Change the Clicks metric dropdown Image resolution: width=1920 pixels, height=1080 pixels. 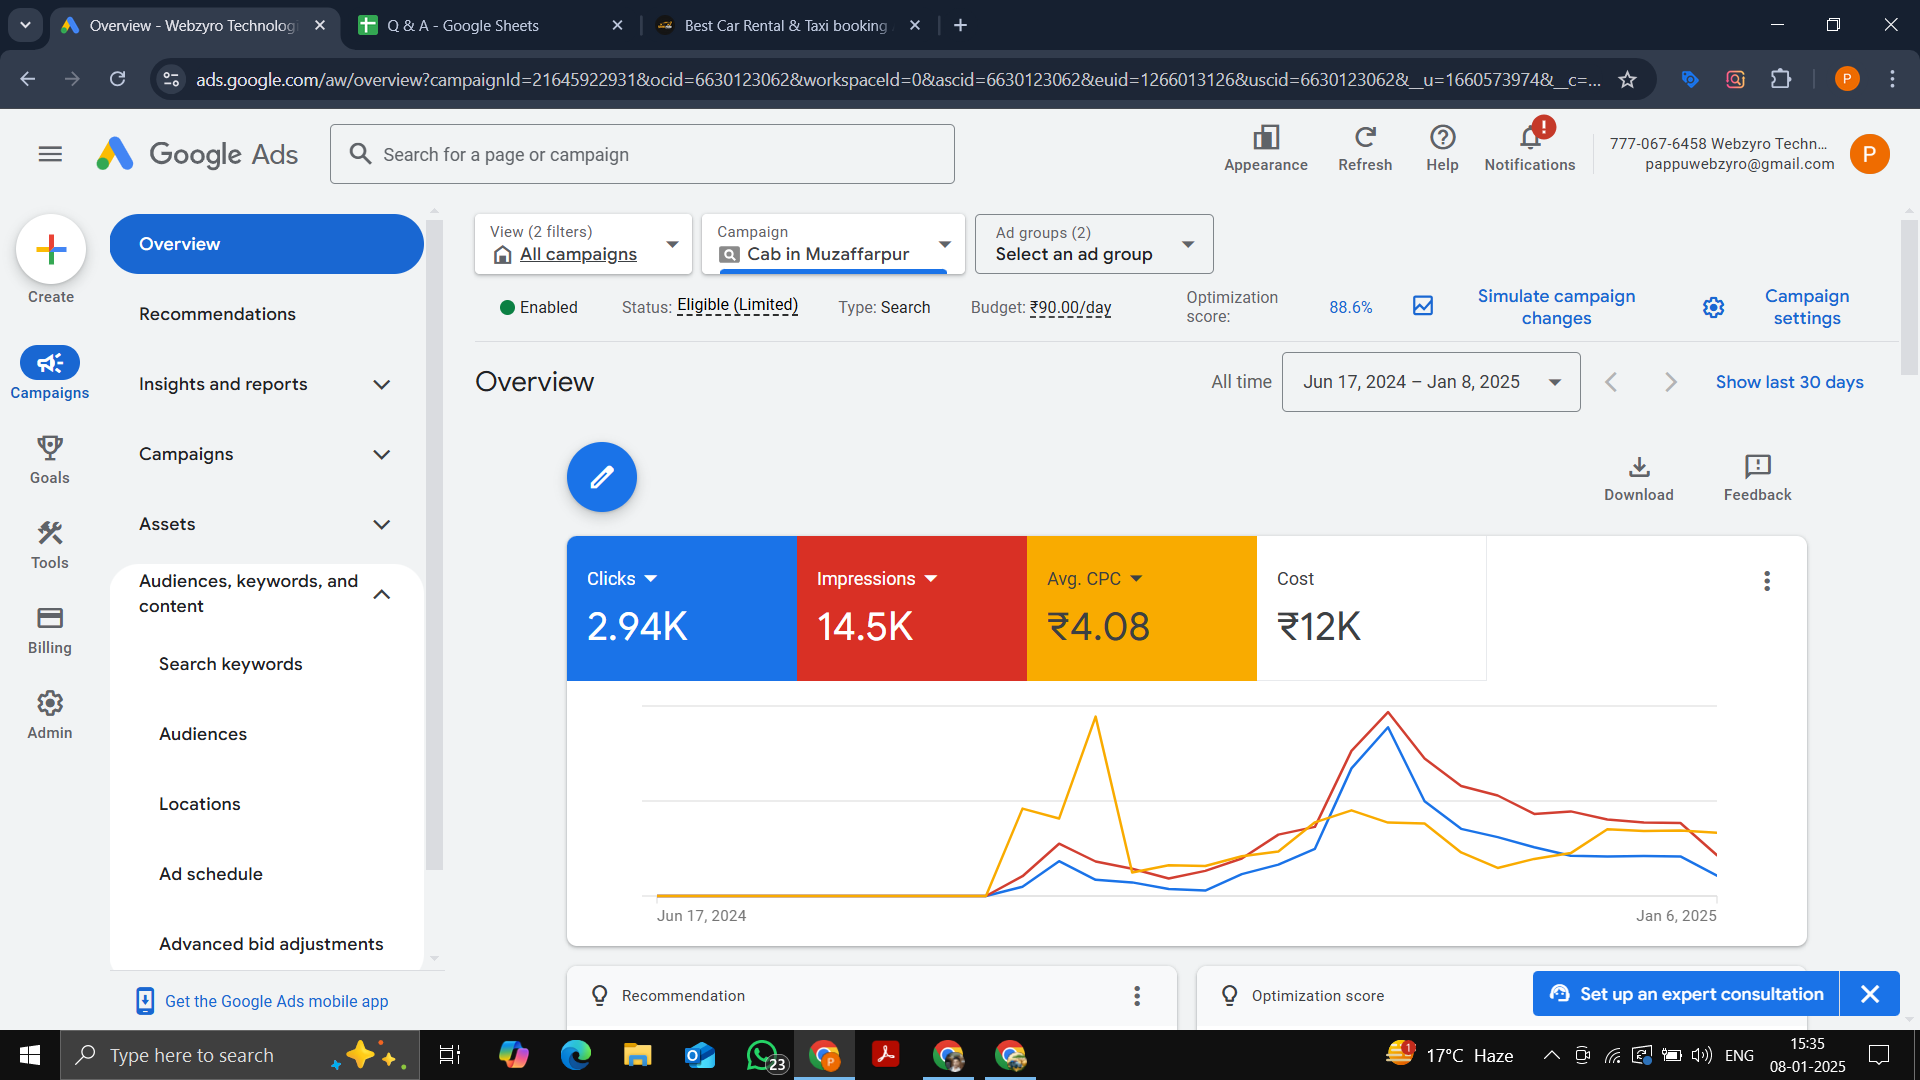pyautogui.click(x=622, y=579)
